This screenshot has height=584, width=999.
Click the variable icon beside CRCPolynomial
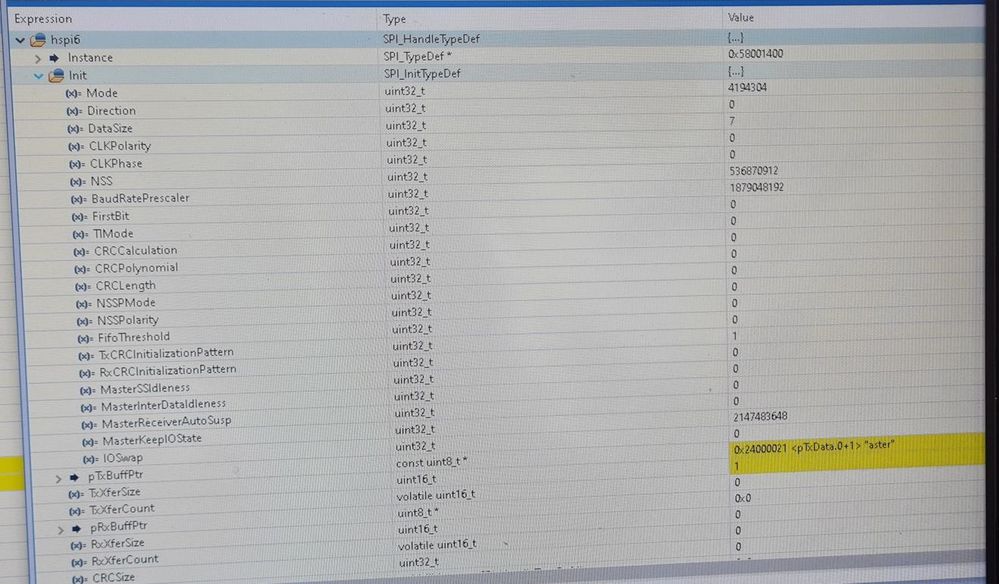(x=82, y=269)
